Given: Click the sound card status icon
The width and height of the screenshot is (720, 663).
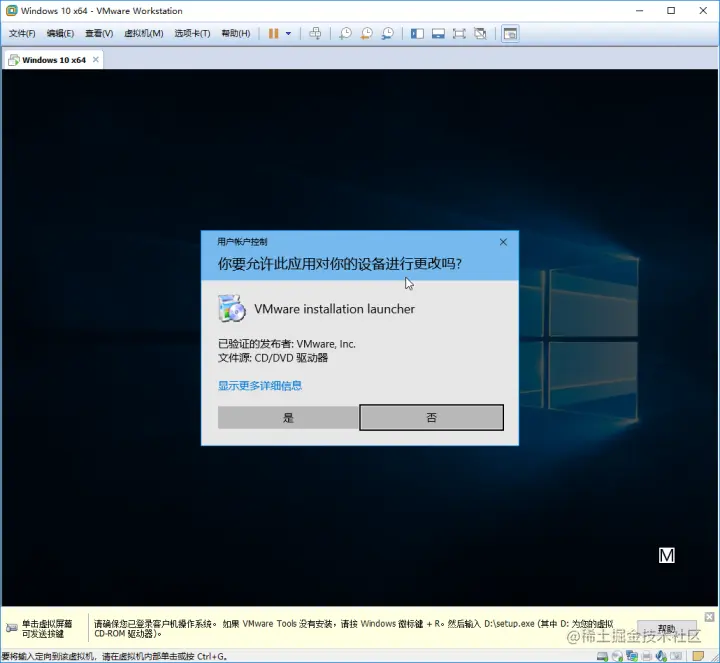Looking at the screenshot, I should [x=661, y=656].
